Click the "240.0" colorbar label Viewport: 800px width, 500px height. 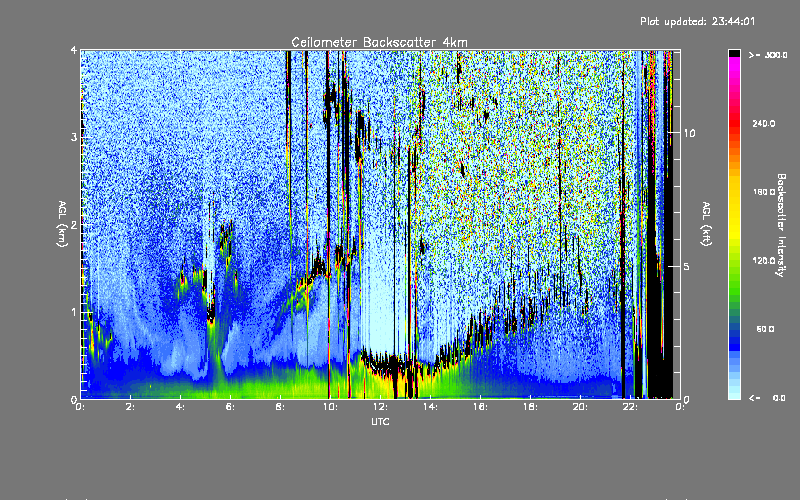(764, 124)
